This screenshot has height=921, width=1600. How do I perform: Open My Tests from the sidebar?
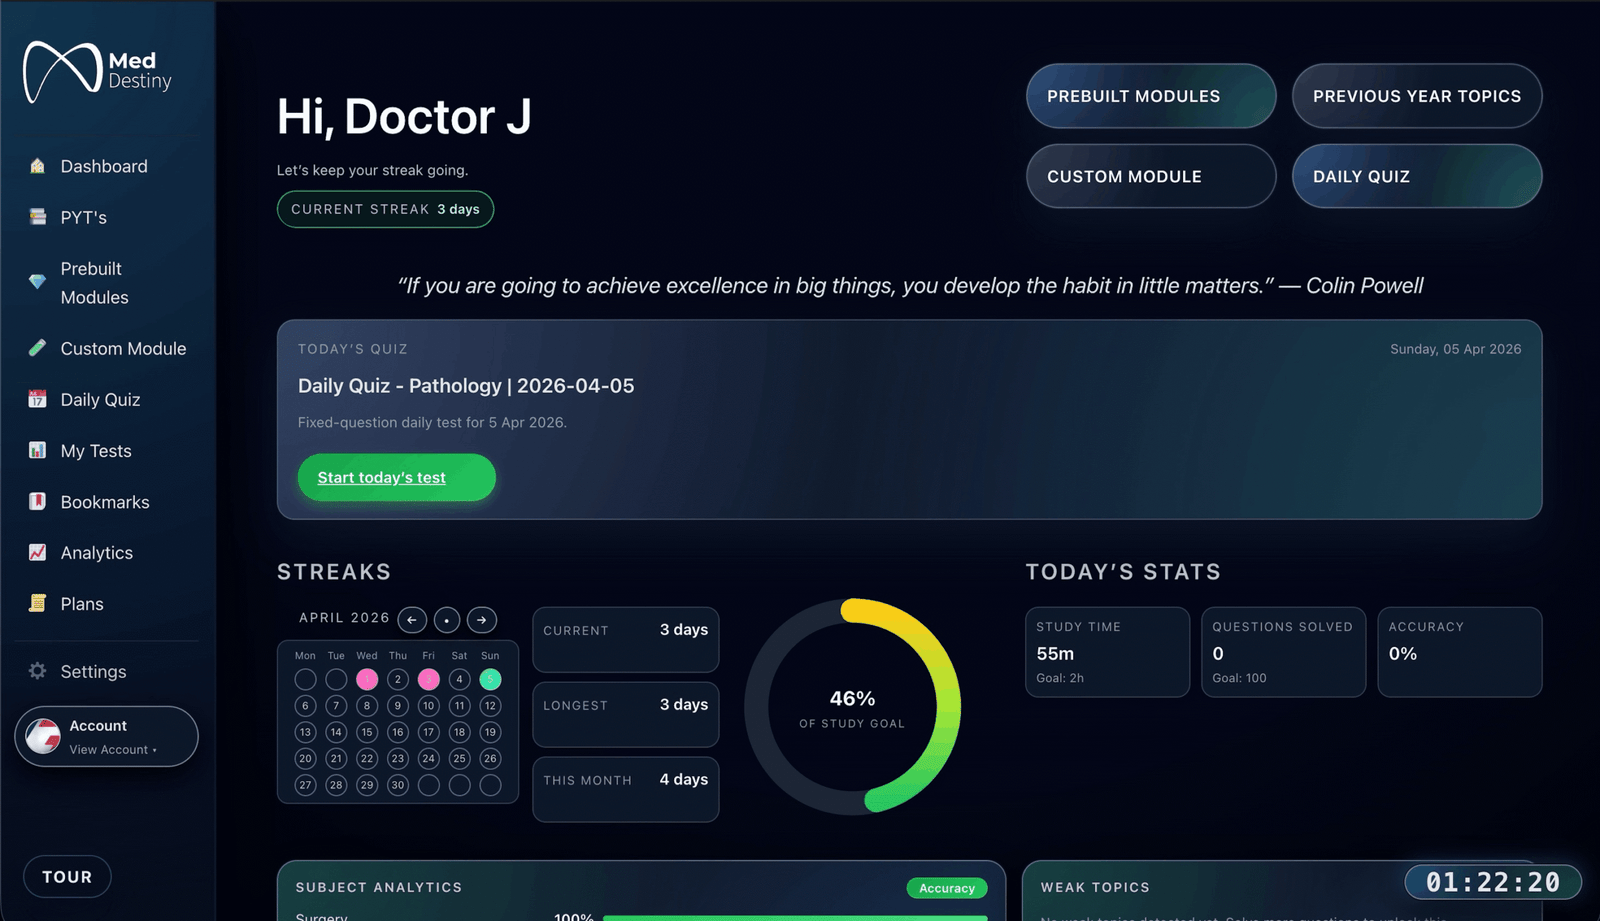(96, 451)
